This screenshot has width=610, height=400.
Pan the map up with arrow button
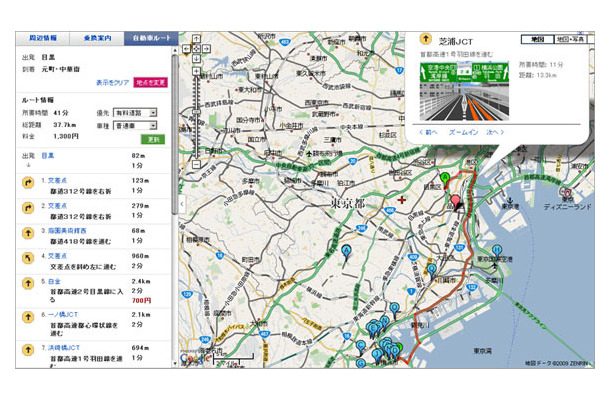point(196,39)
